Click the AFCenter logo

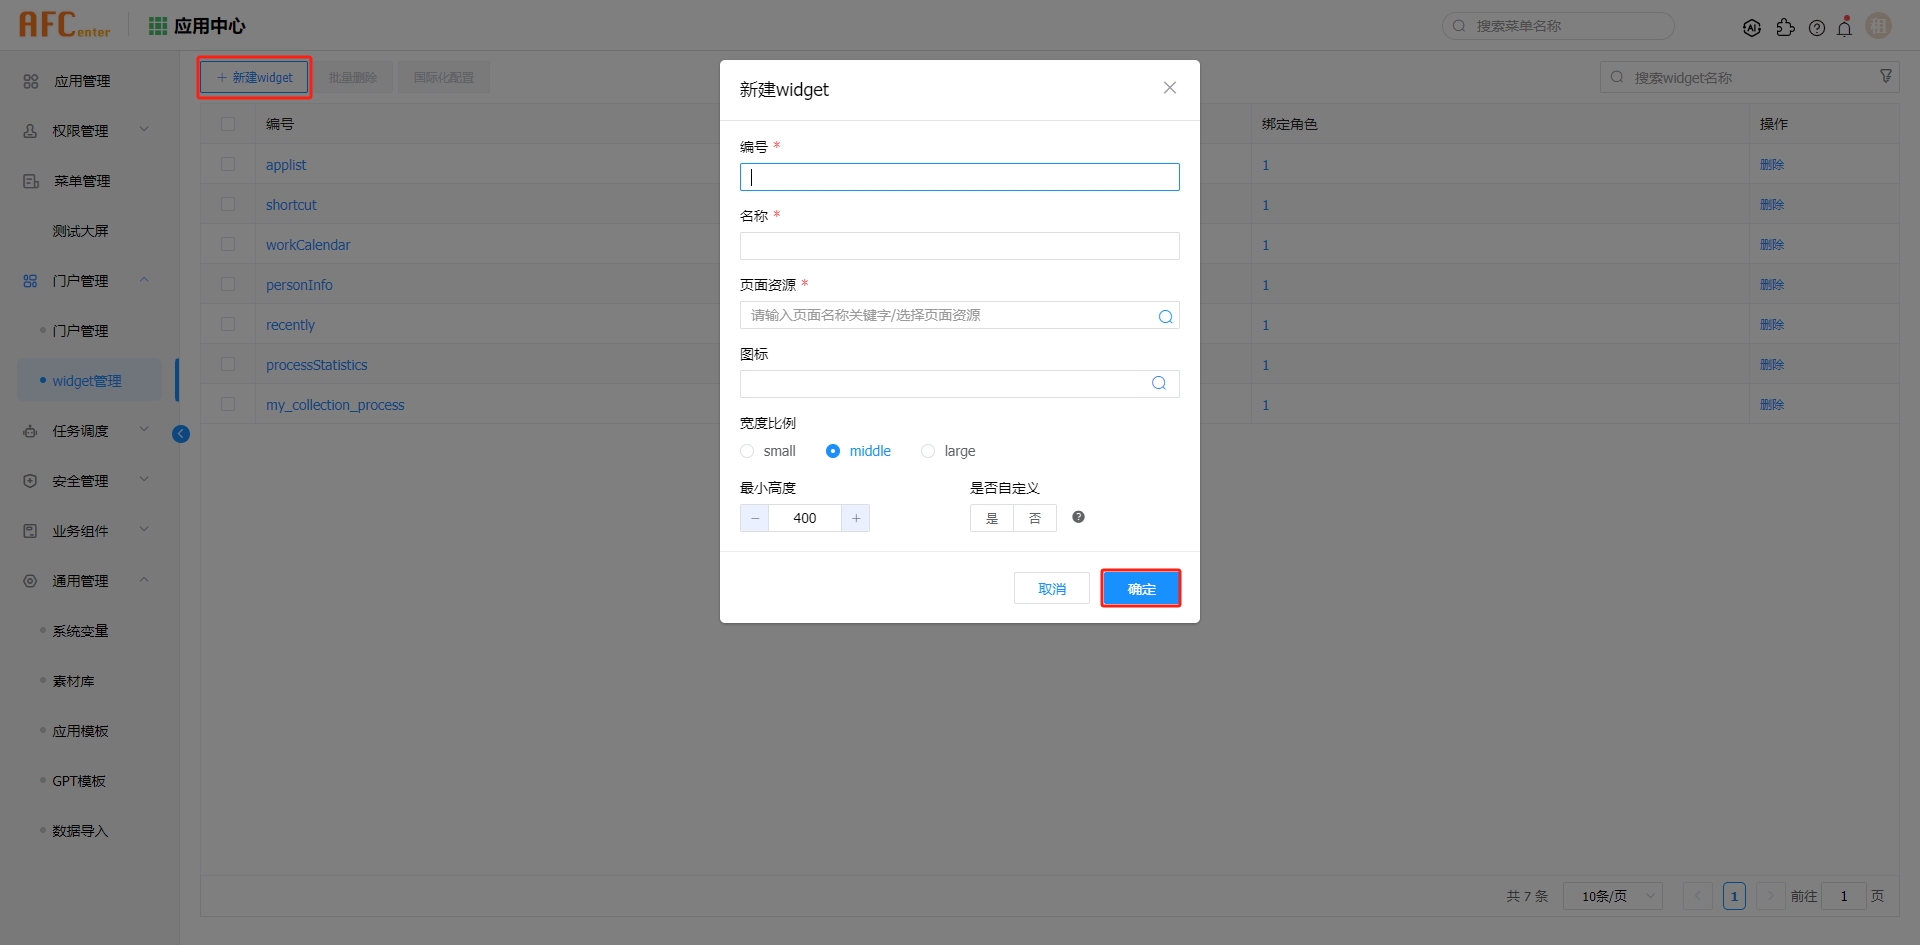pyautogui.click(x=64, y=24)
